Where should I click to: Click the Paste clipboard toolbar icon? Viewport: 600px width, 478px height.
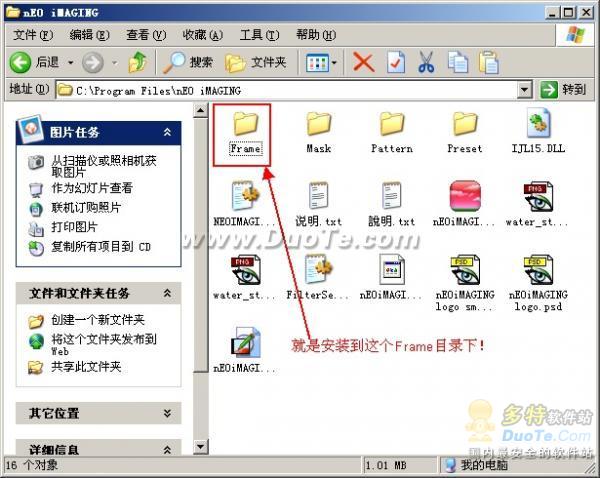pyautogui.click(x=489, y=62)
